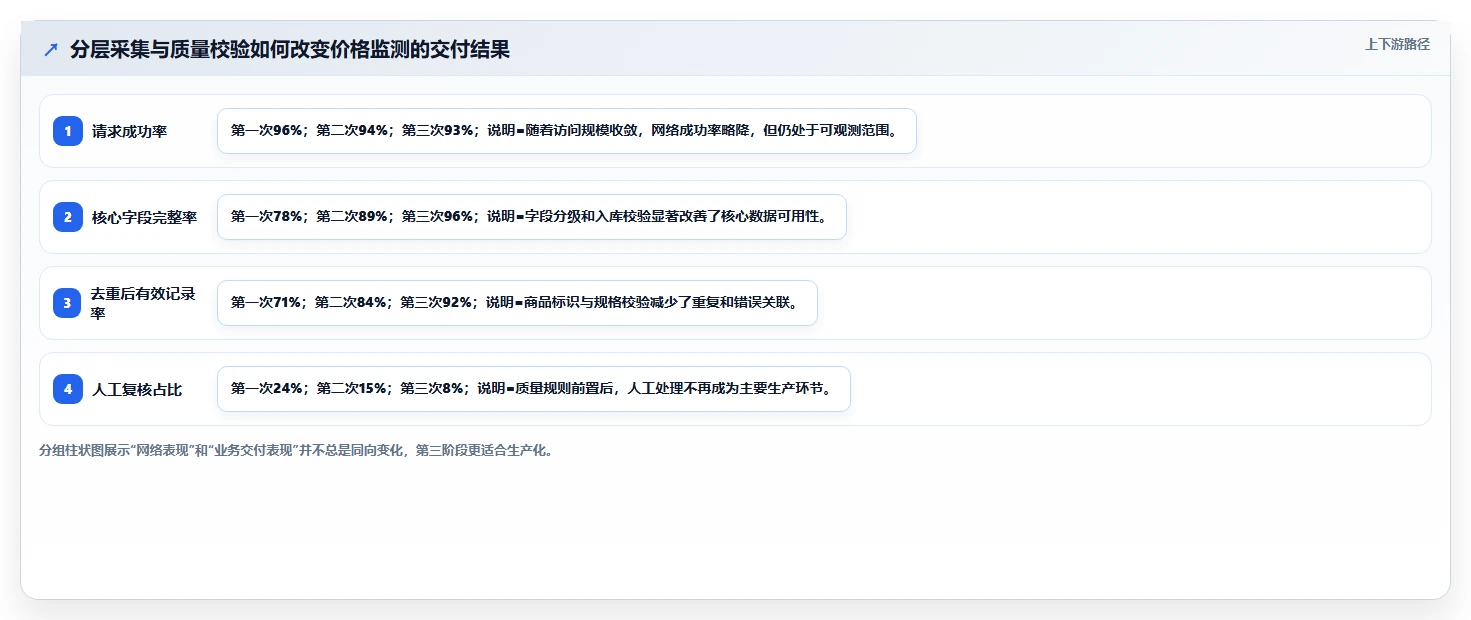Click the title 分层采集与质量校验如何改变价格监测的交付结果
The width and height of the screenshot is (1471, 620).
290,50
